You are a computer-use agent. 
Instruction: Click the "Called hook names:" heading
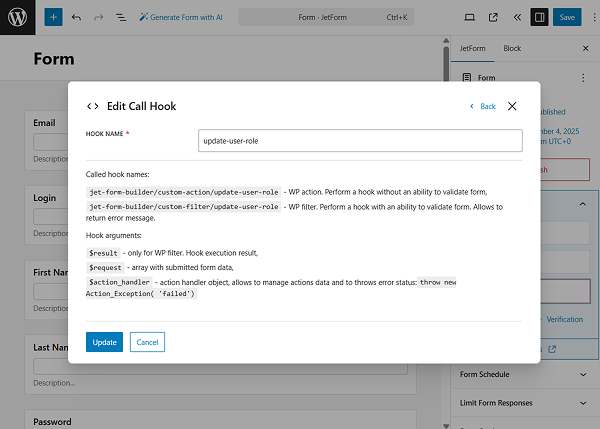coord(117,175)
